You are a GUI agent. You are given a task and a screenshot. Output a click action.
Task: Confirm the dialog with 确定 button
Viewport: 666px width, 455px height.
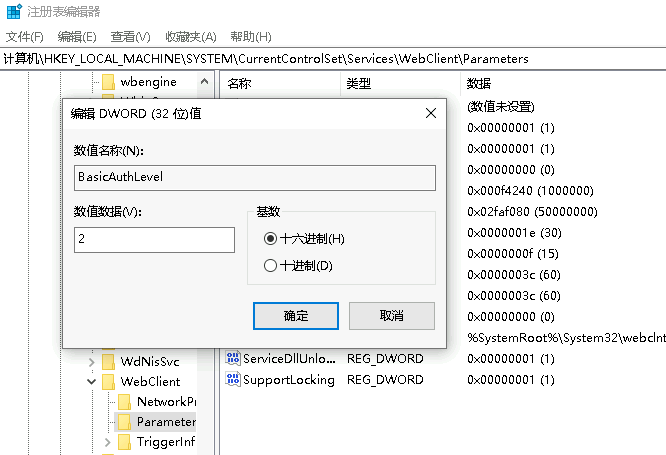click(x=296, y=315)
